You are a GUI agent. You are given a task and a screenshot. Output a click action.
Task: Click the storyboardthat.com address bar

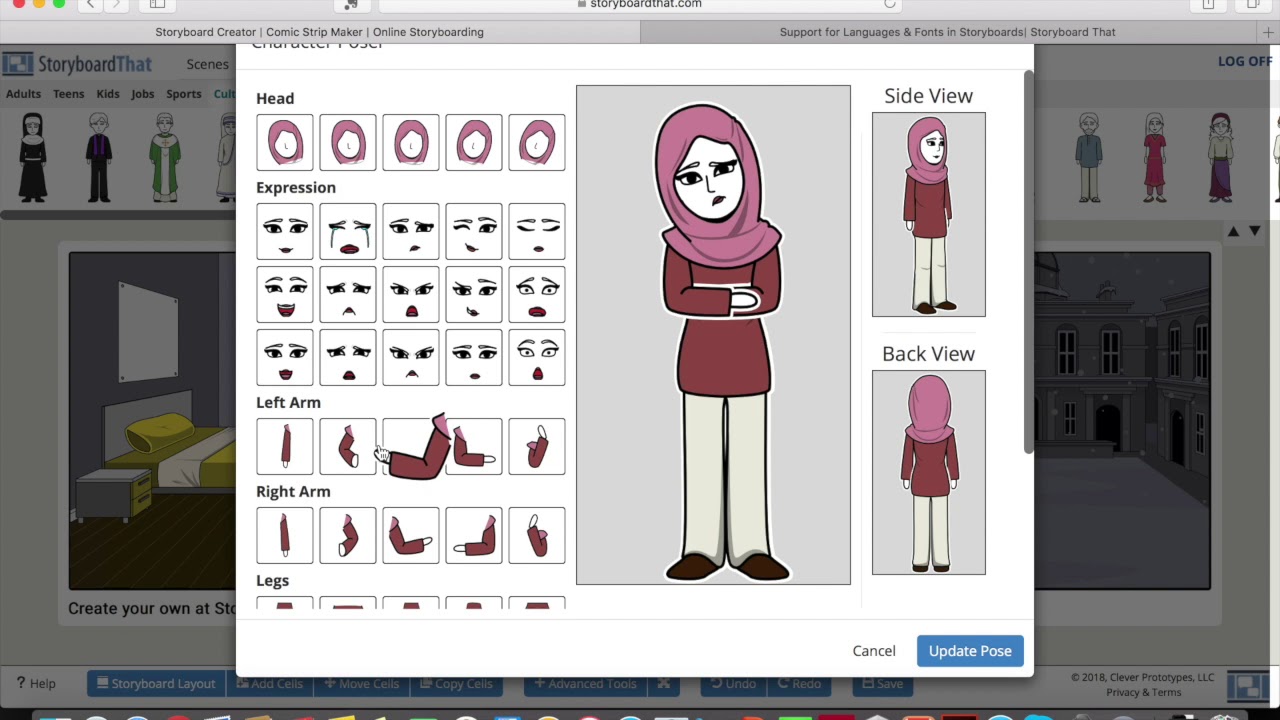(640, 5)
